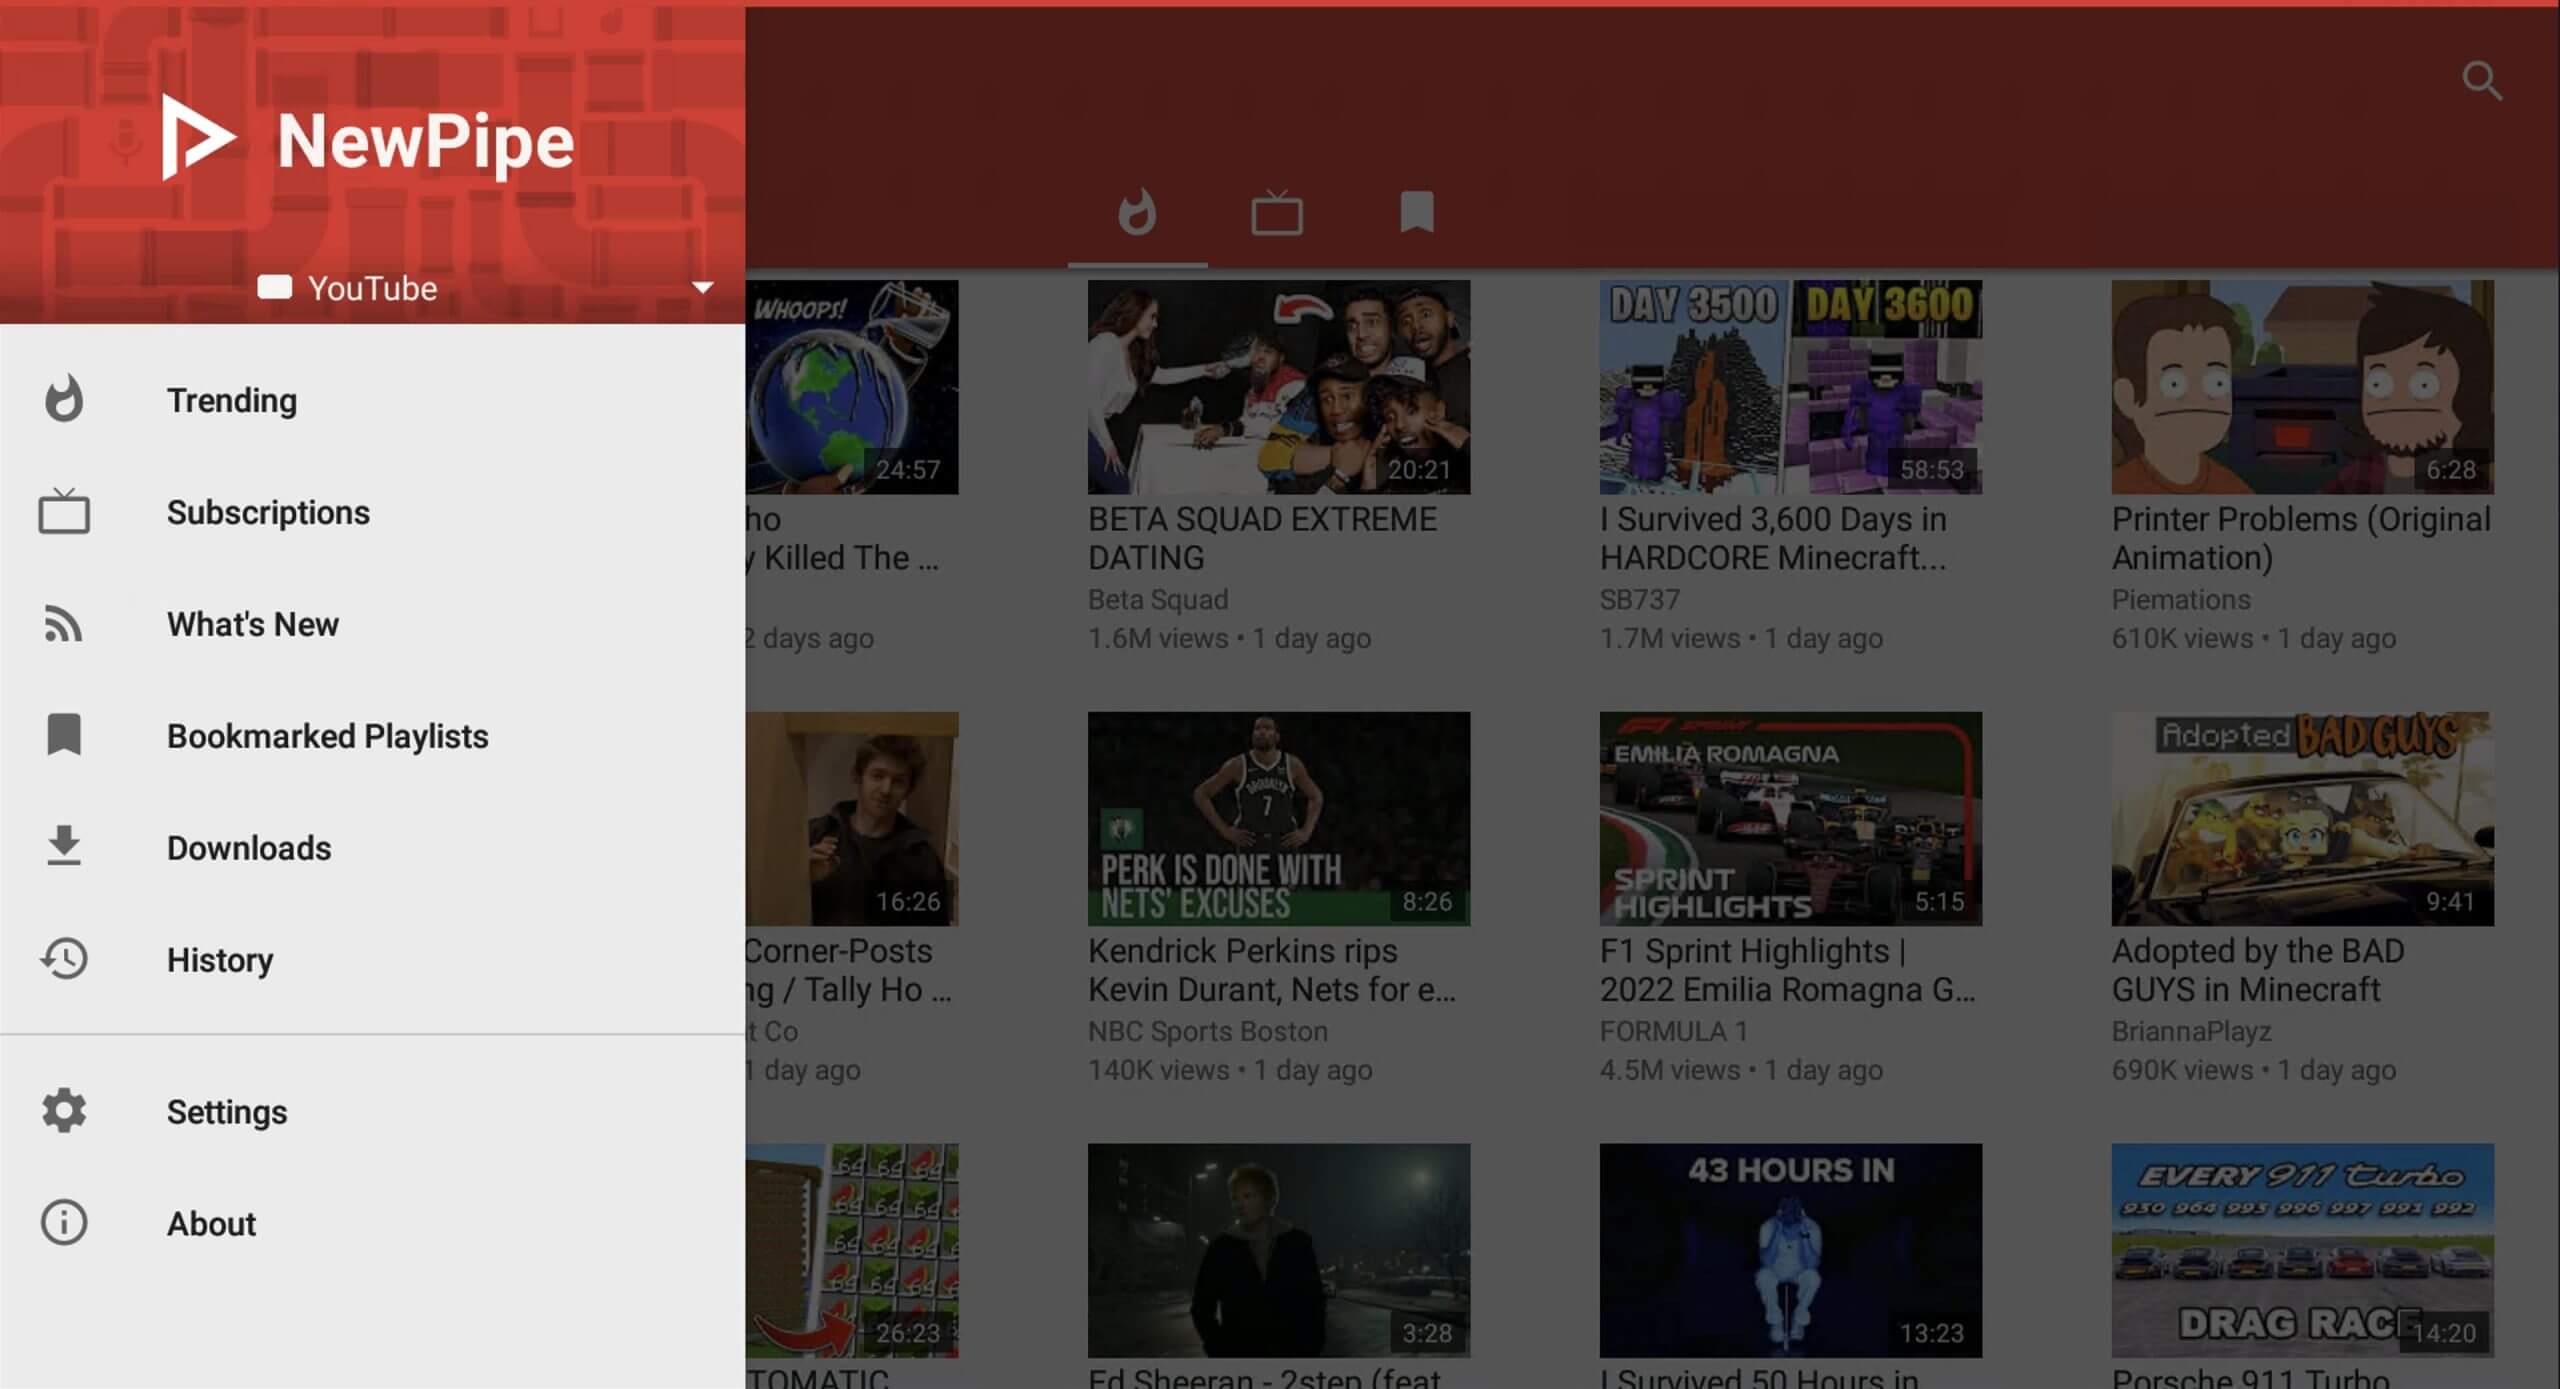
Task: Switch to the Bookmarks tab in toolbar
Action: pyautogui.click(x=1416, y=213)
